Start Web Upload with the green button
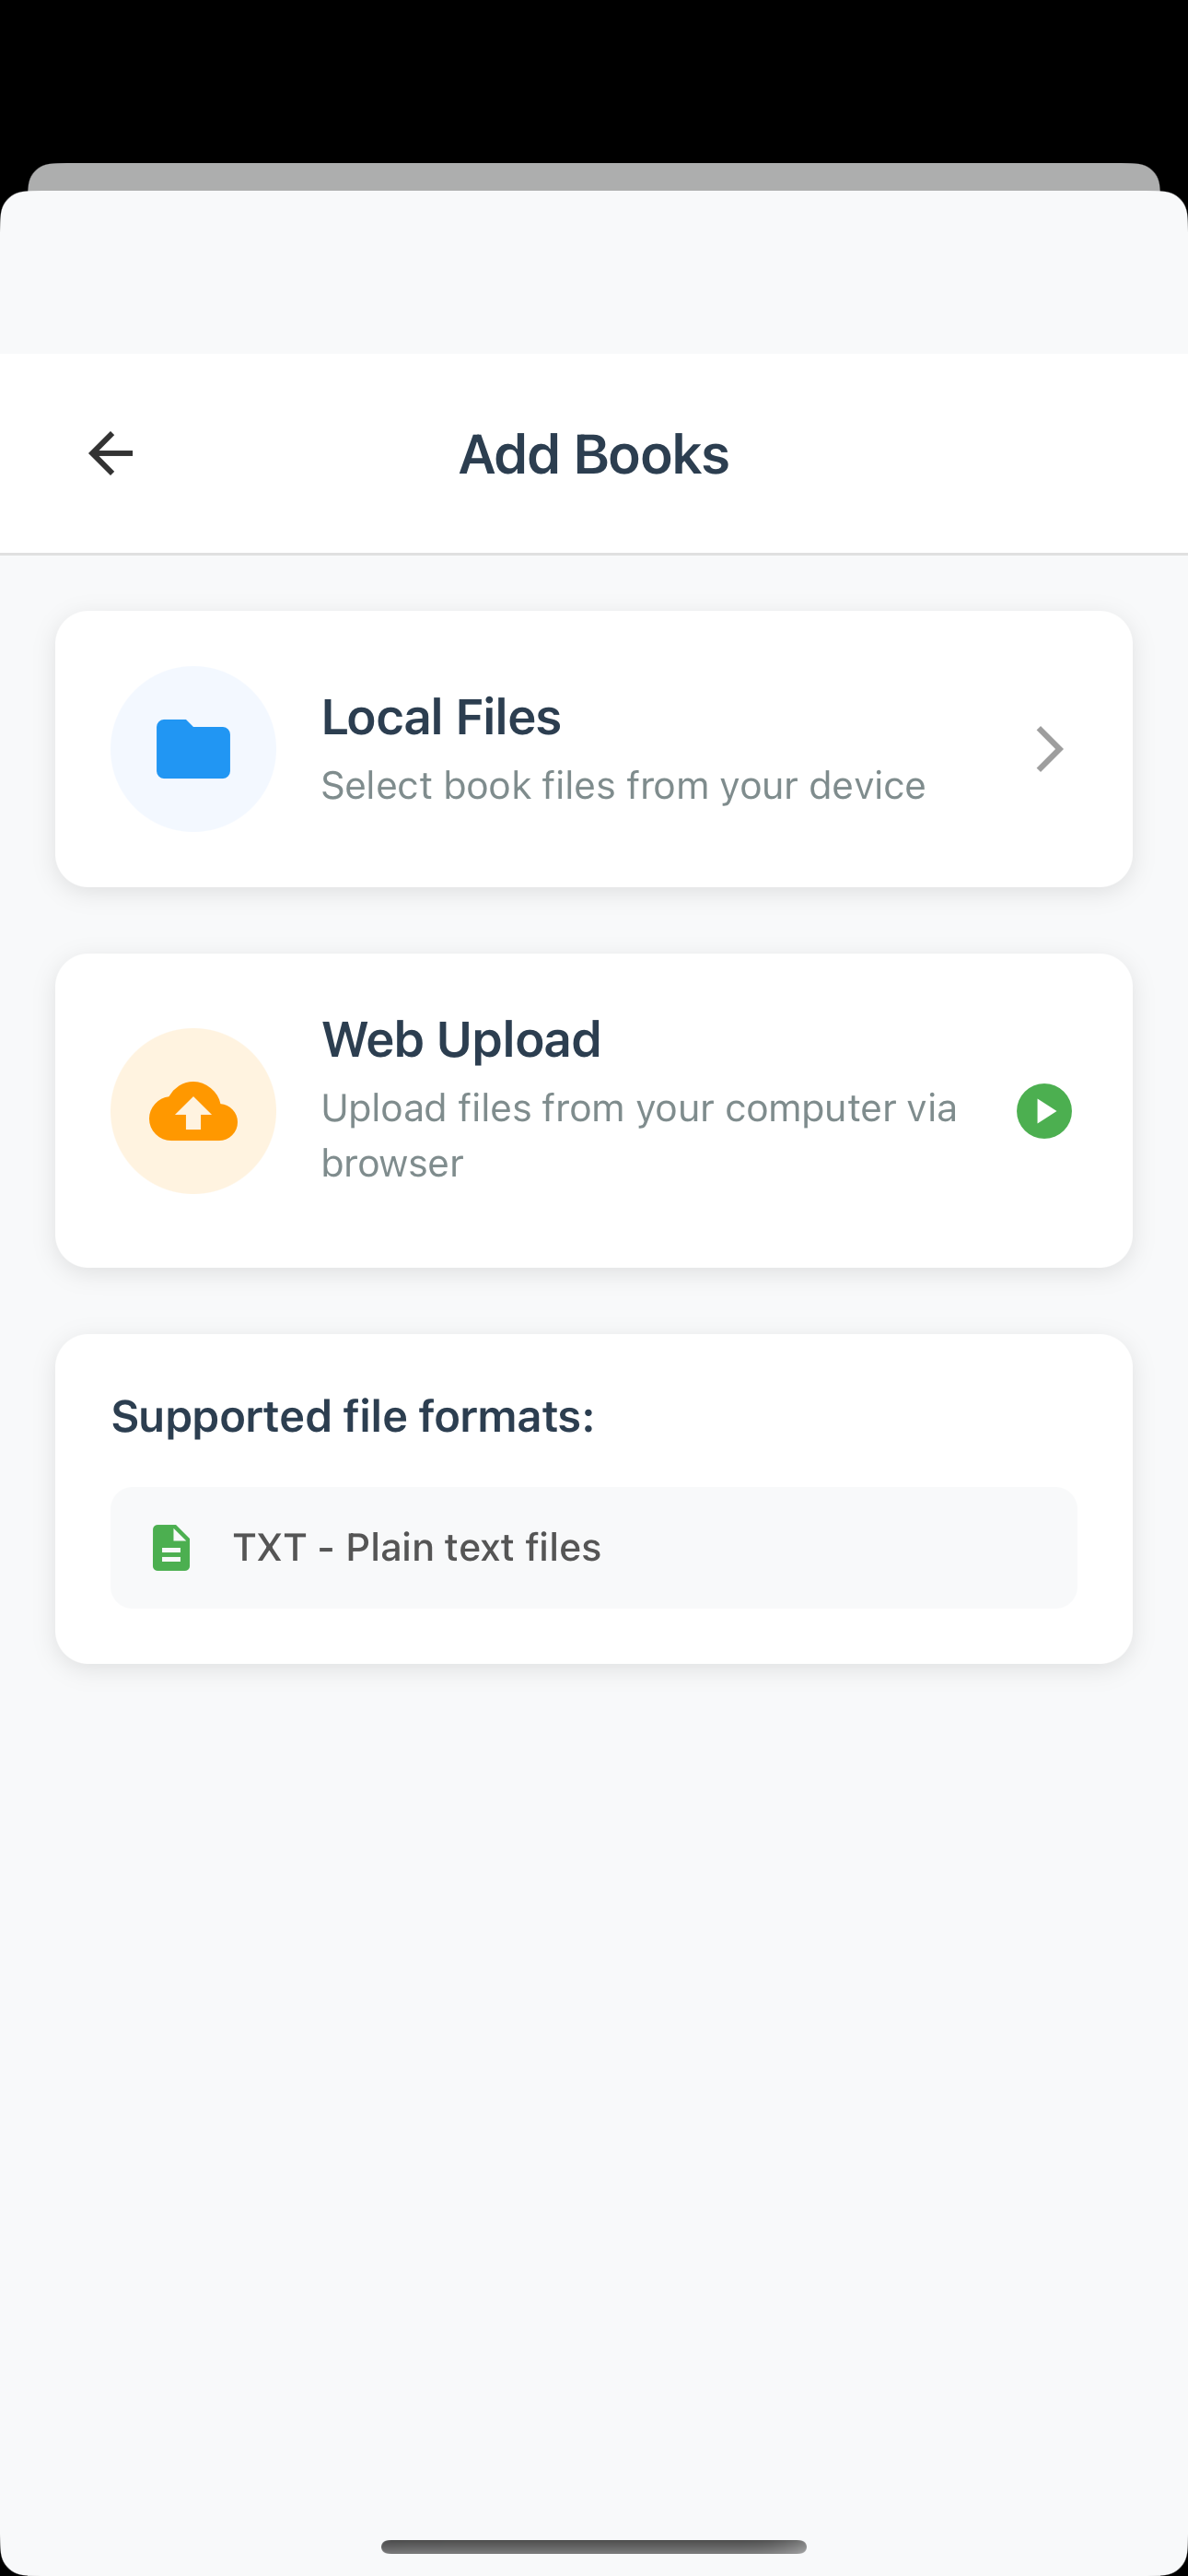This screenshot has width=1188, height=2576. [1043, 1111]
